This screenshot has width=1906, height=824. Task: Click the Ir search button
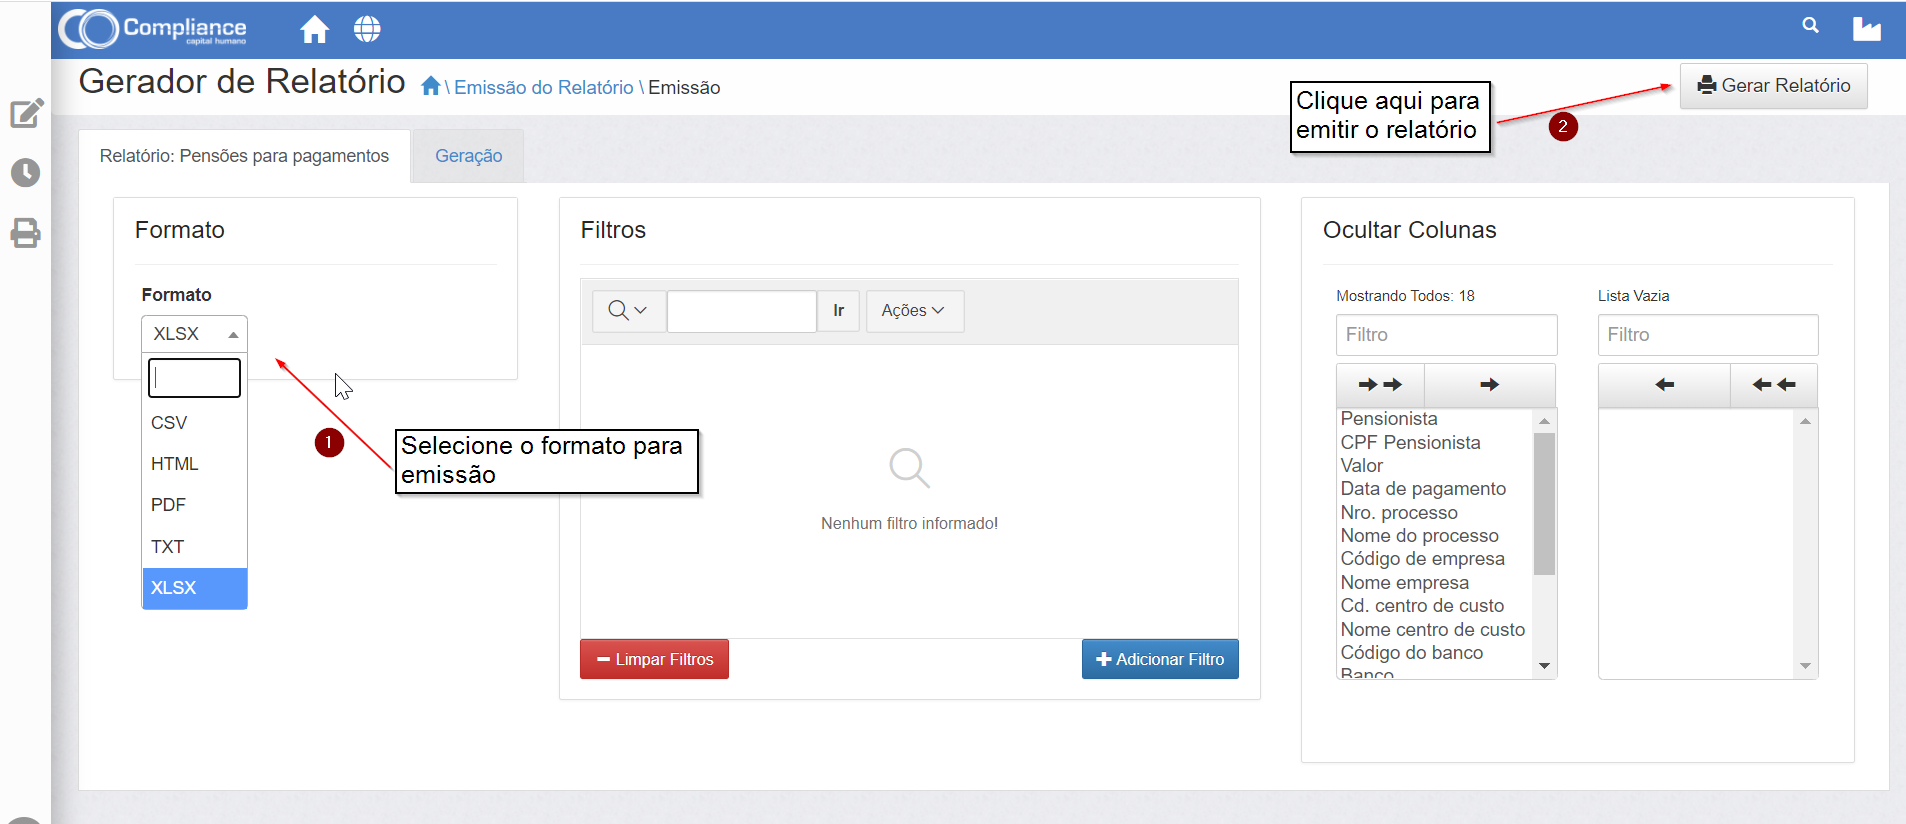point(838,311)
